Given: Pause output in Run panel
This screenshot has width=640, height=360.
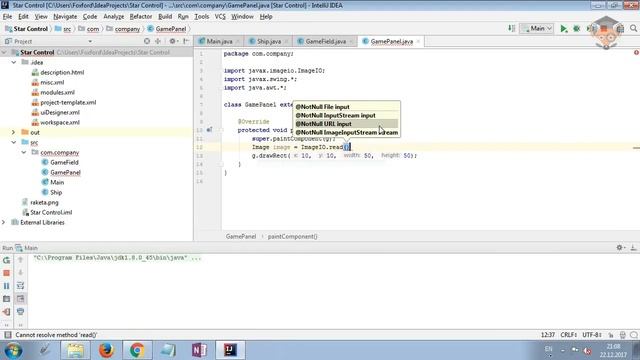Looking at the screenshot, I should pos(7,286).
